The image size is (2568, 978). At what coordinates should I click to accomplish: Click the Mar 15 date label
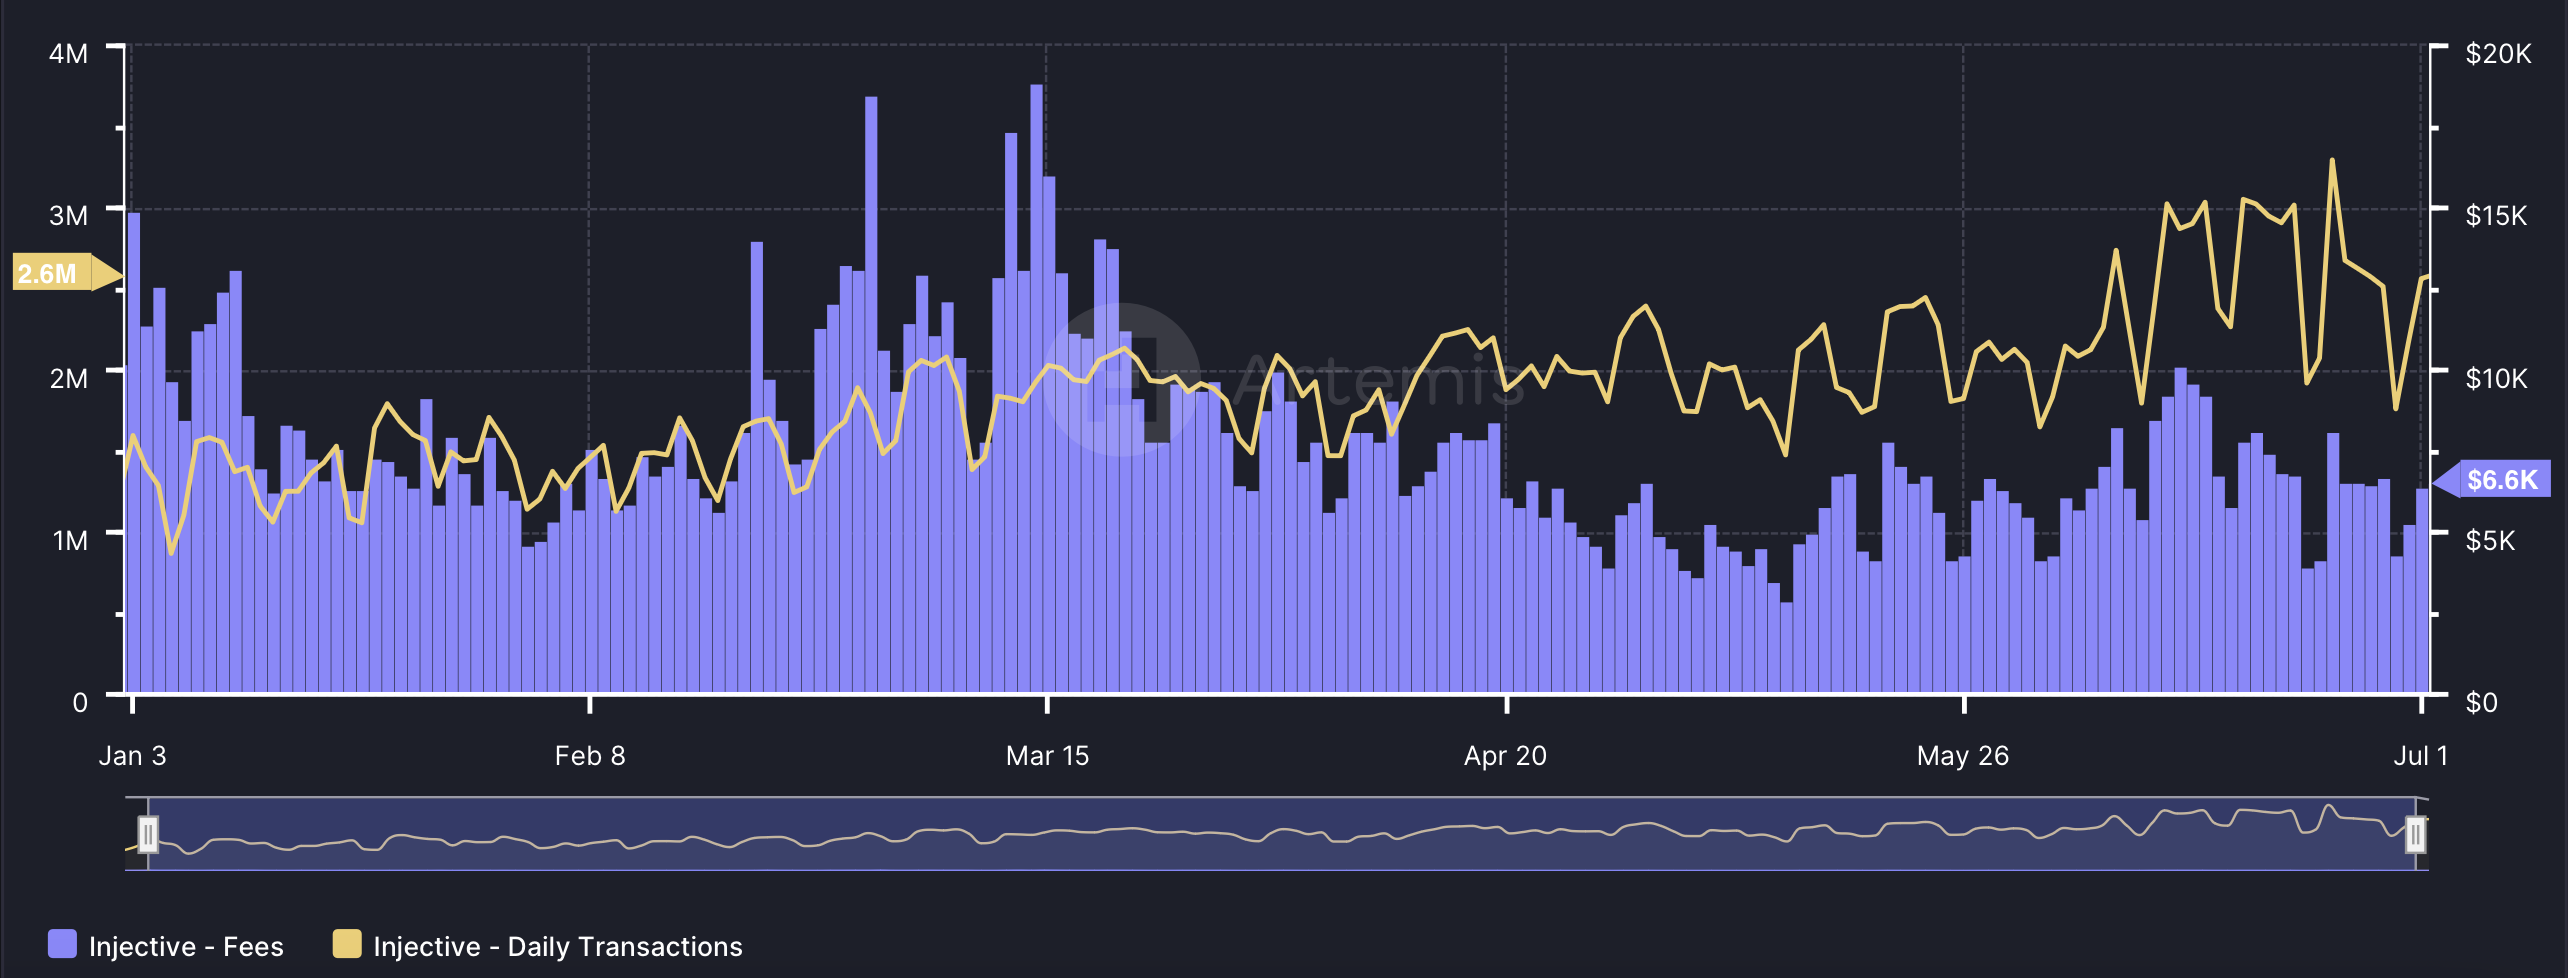pos(1047,755)
